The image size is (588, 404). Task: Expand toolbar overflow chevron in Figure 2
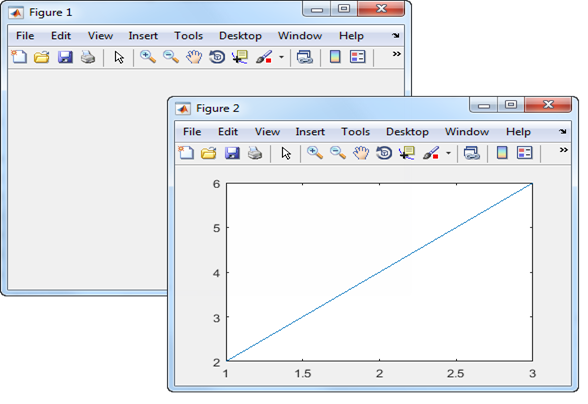(x=563, y=150)
